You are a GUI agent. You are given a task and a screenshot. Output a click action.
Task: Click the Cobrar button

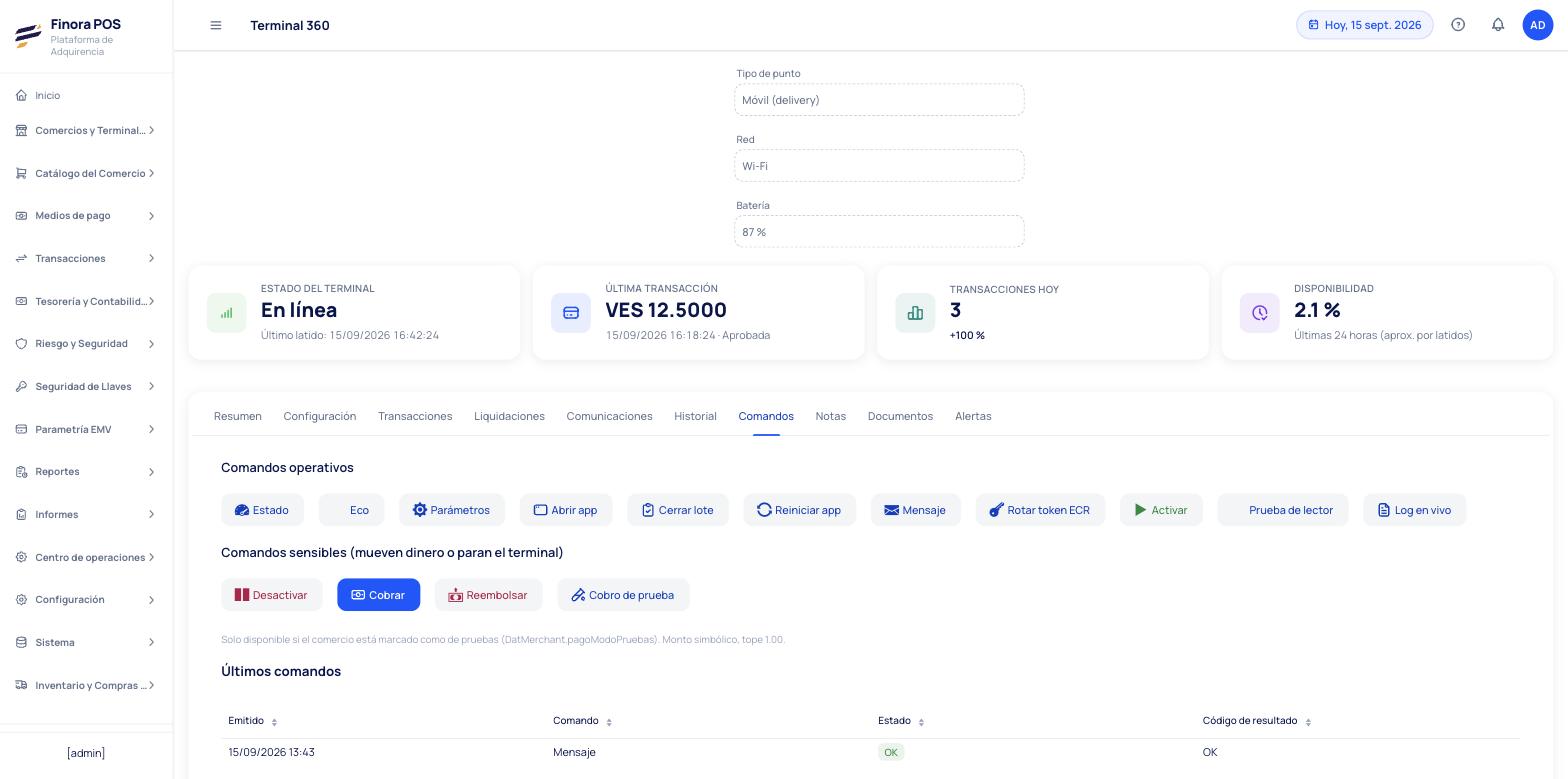click(378, 595)
